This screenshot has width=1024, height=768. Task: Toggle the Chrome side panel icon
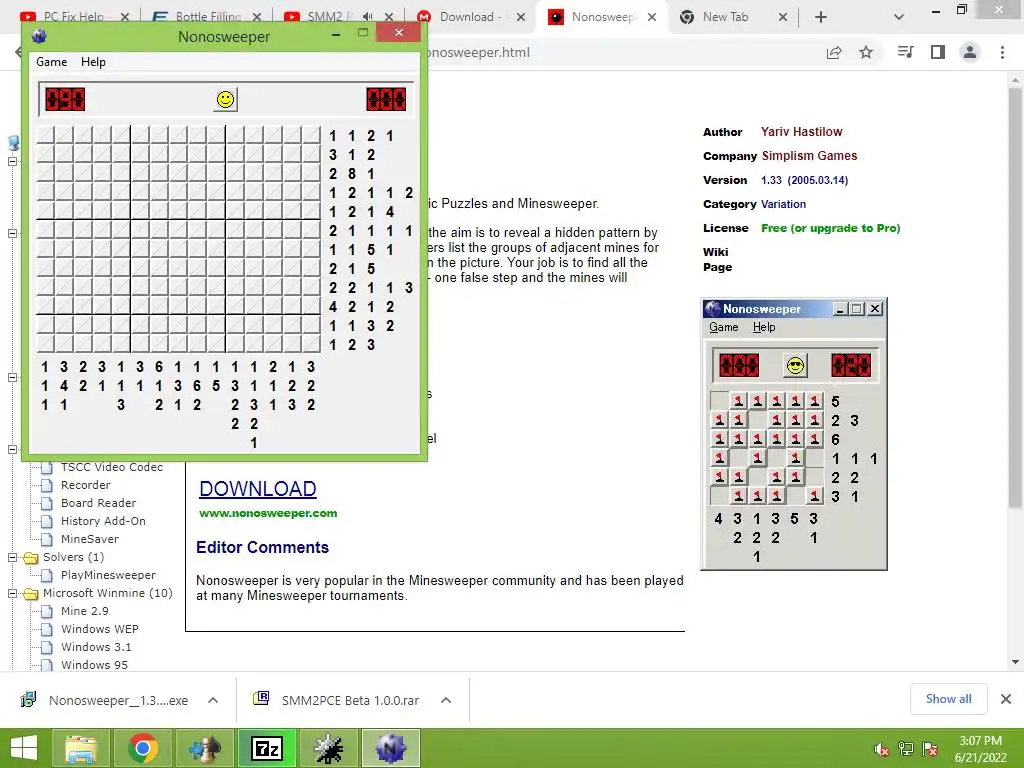click(x=938, y=52)
